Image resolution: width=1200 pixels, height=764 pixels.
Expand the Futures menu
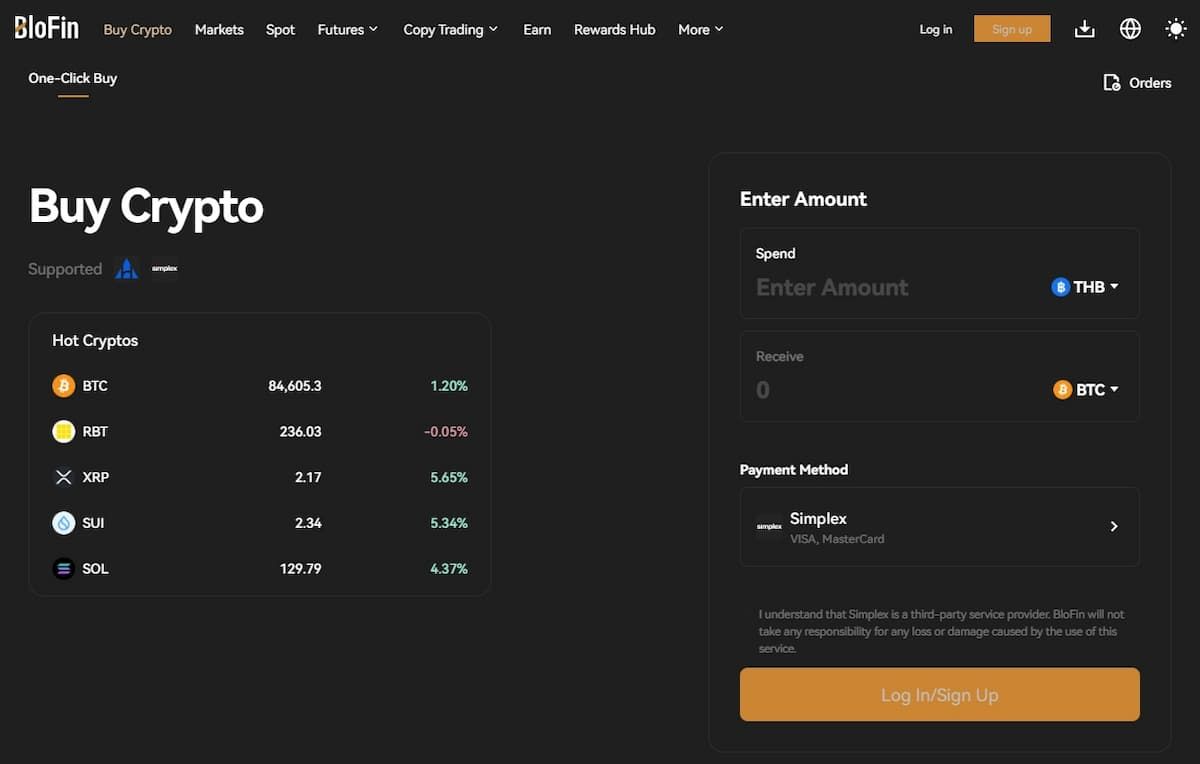pyautogui.click(x=348, y=30)
